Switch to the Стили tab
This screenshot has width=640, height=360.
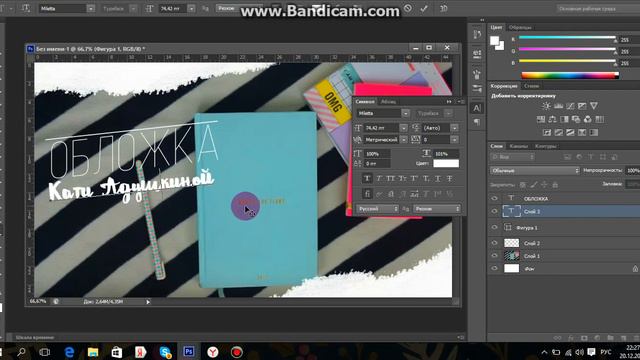click(531, 86)
